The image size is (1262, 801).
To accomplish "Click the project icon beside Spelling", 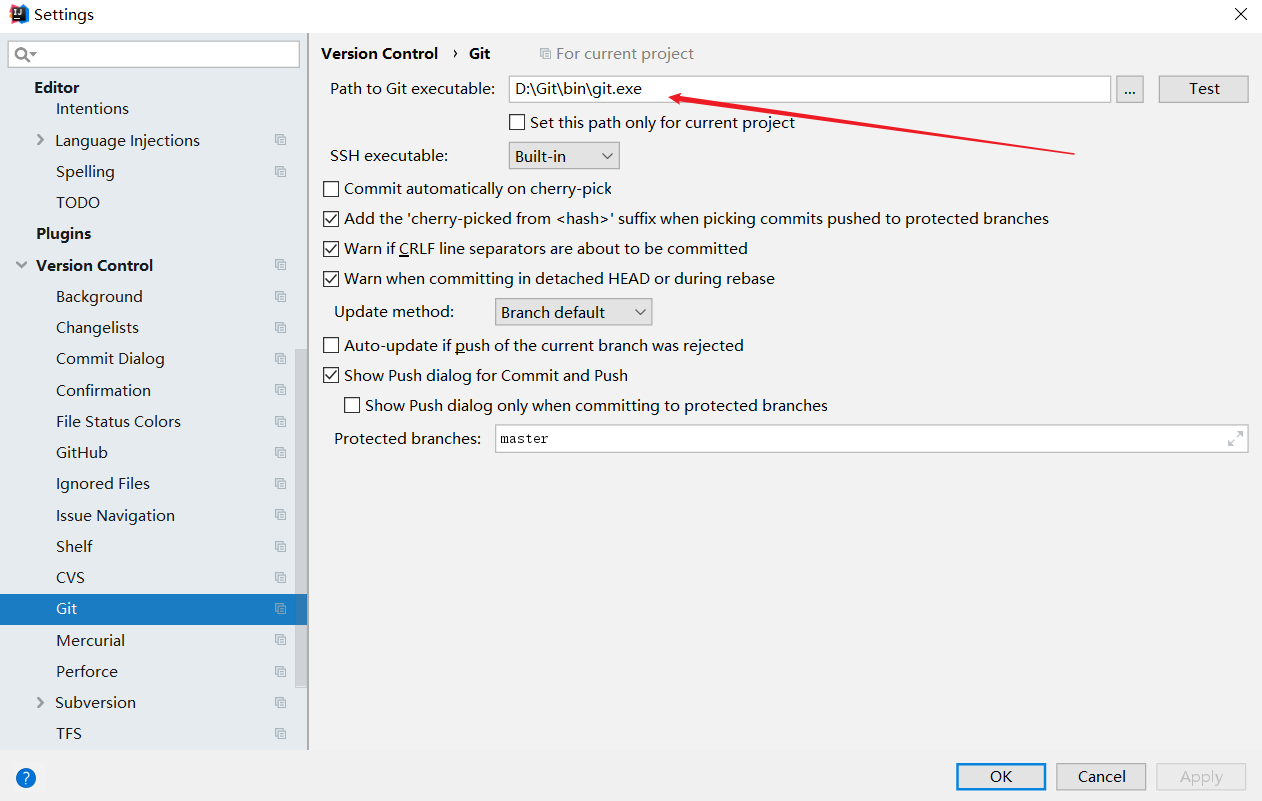I will point(280,171).
